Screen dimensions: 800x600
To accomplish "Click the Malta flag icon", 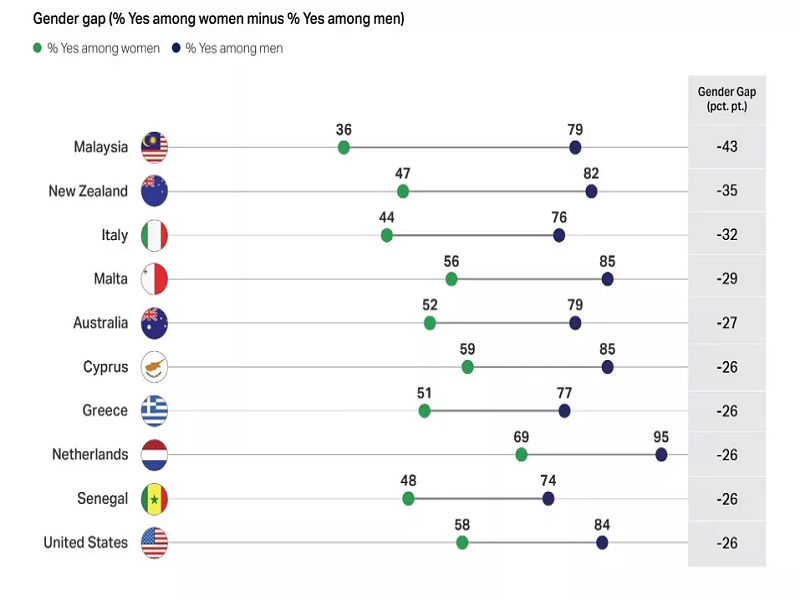I will click(x=154, y=279).
